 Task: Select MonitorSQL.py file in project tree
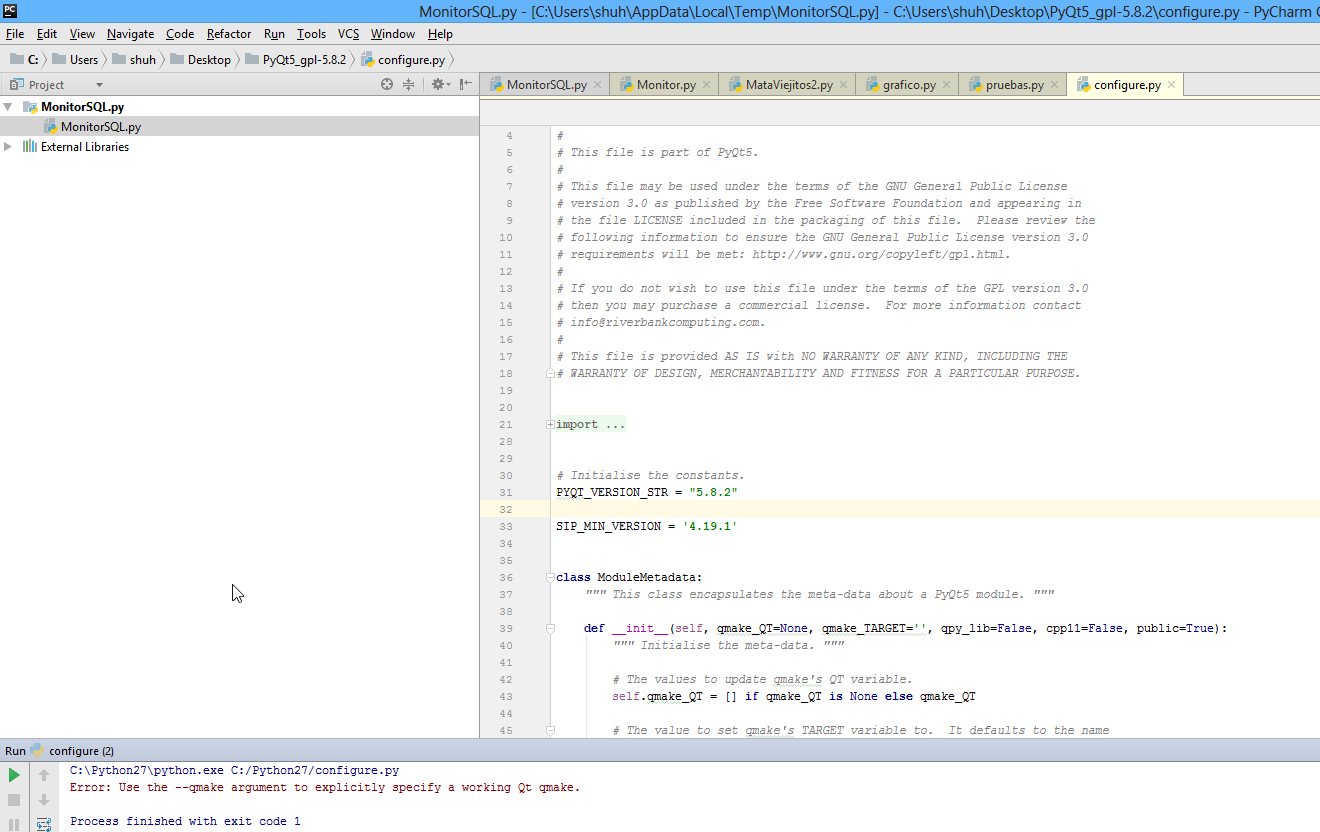[100, 127]
